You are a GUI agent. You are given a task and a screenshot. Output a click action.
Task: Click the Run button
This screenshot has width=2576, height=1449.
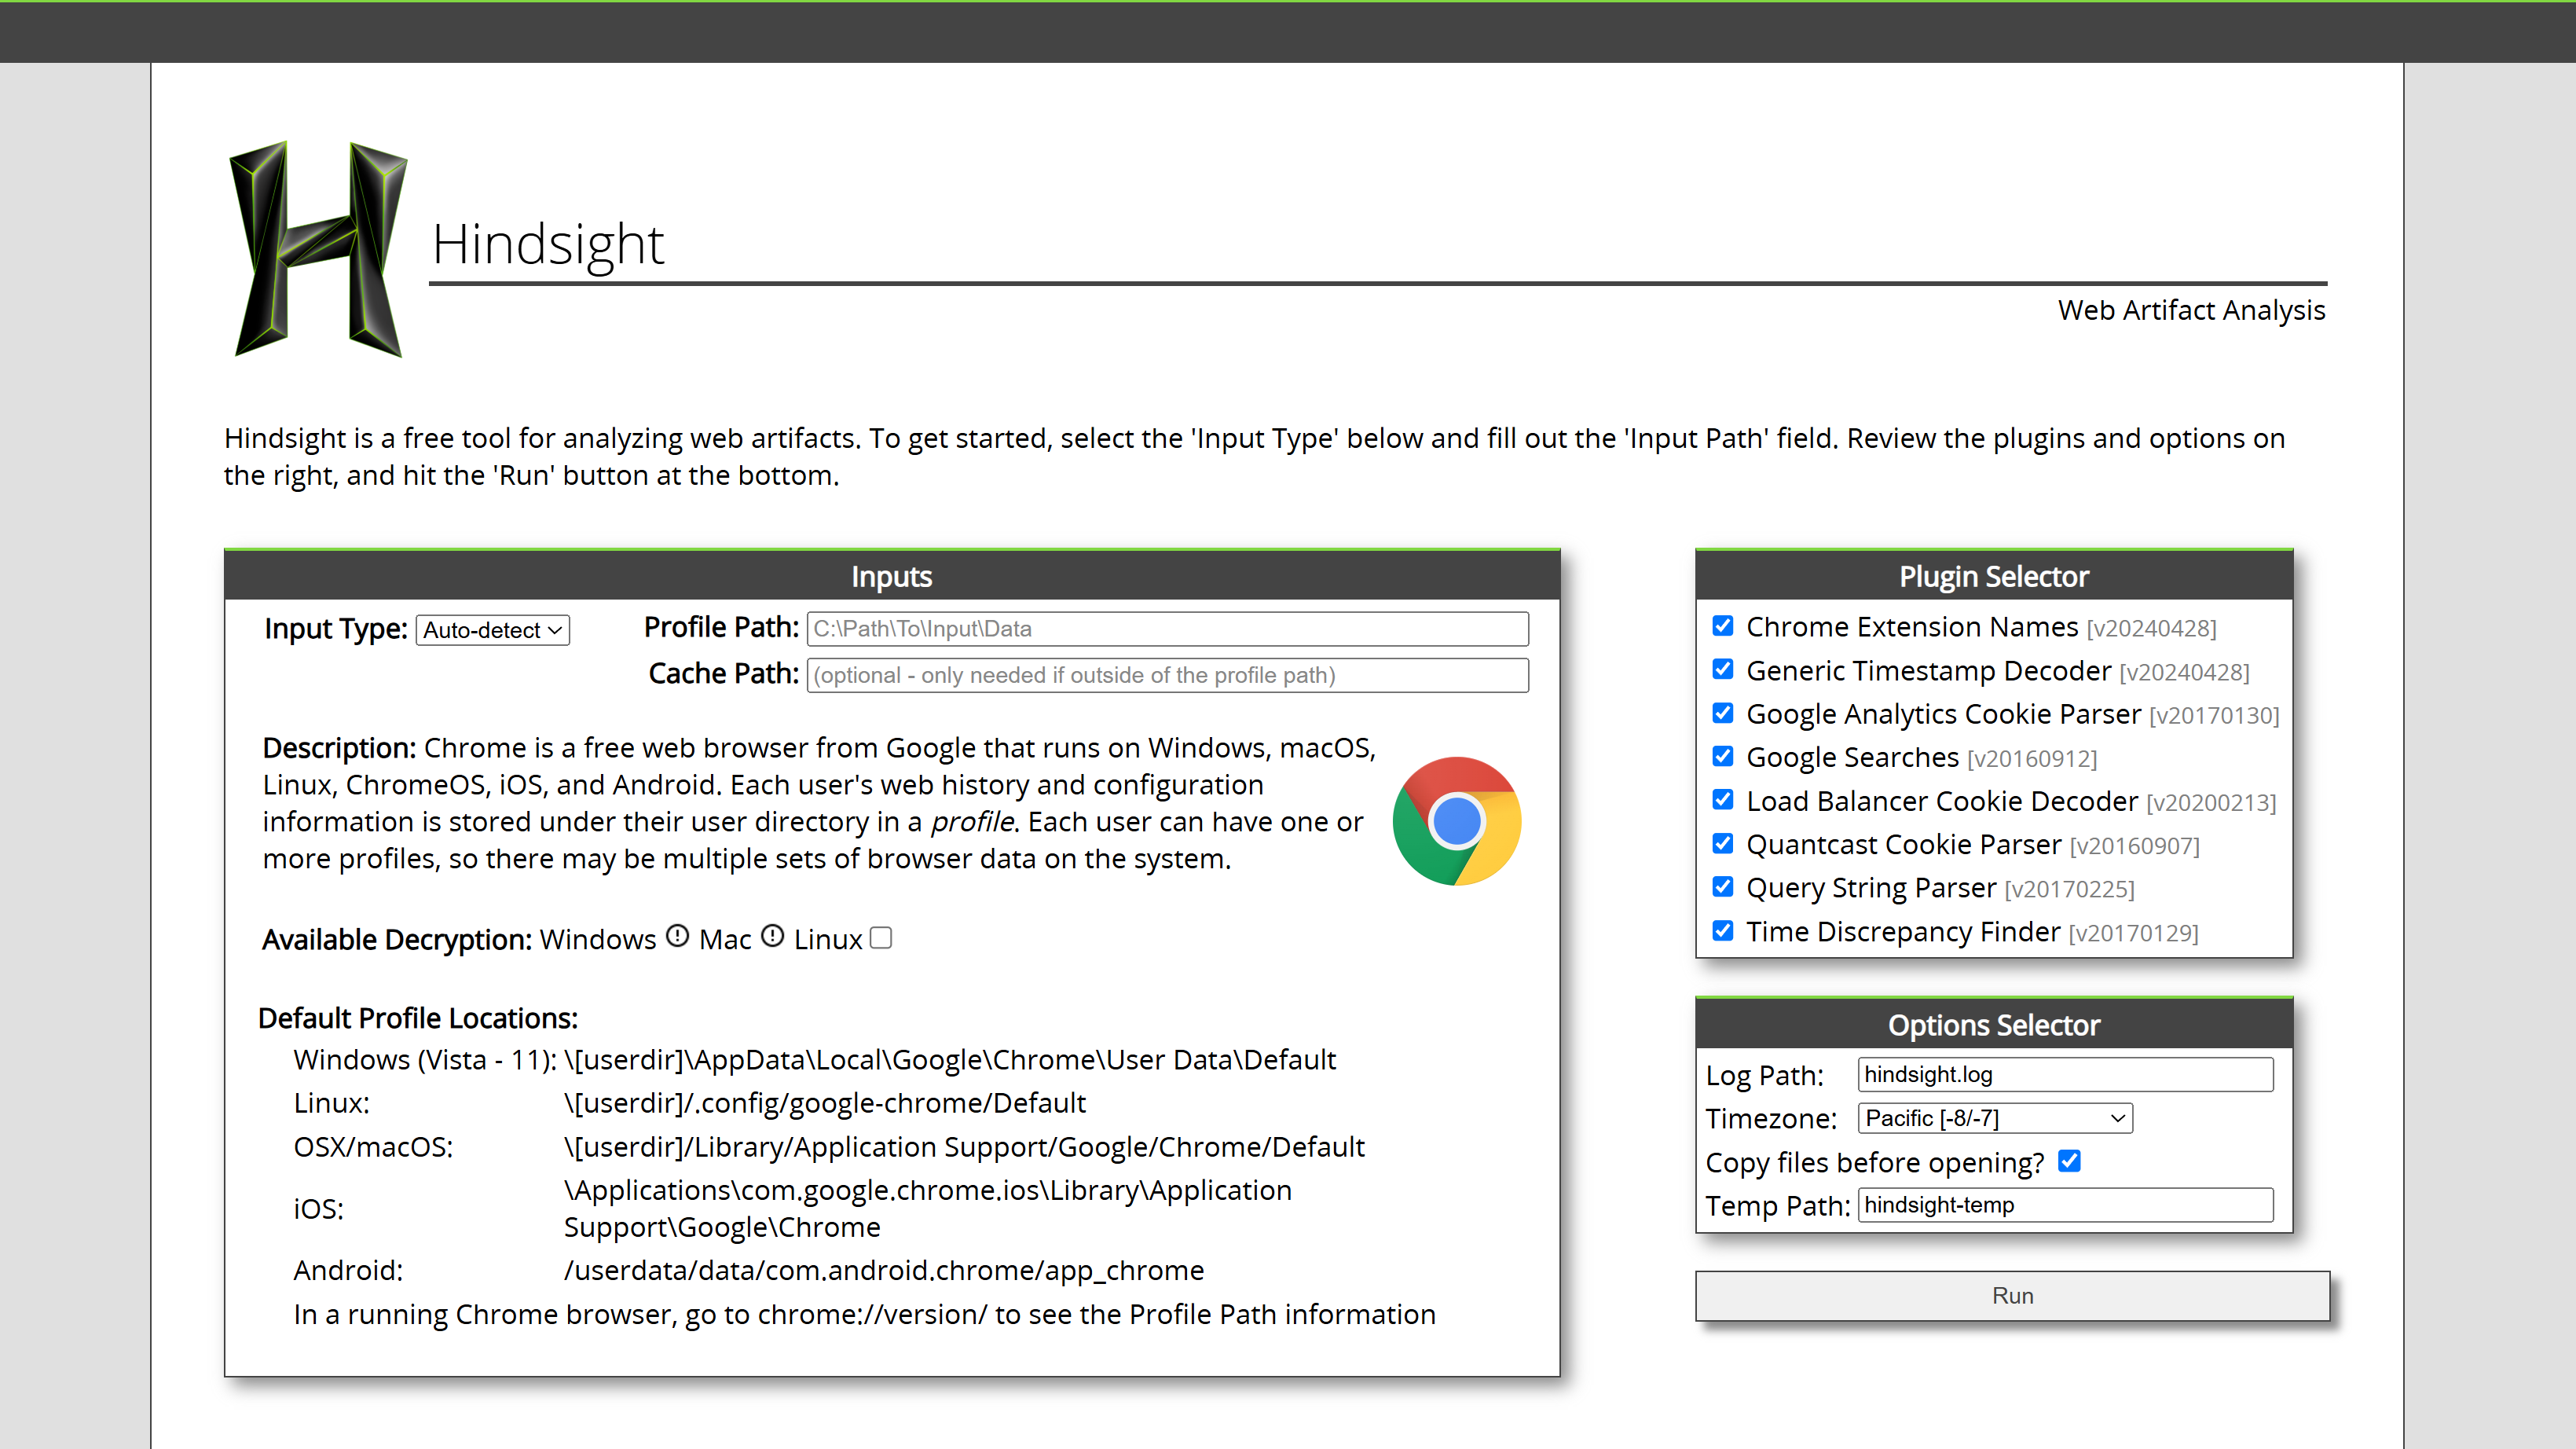click(2012, 1296)
